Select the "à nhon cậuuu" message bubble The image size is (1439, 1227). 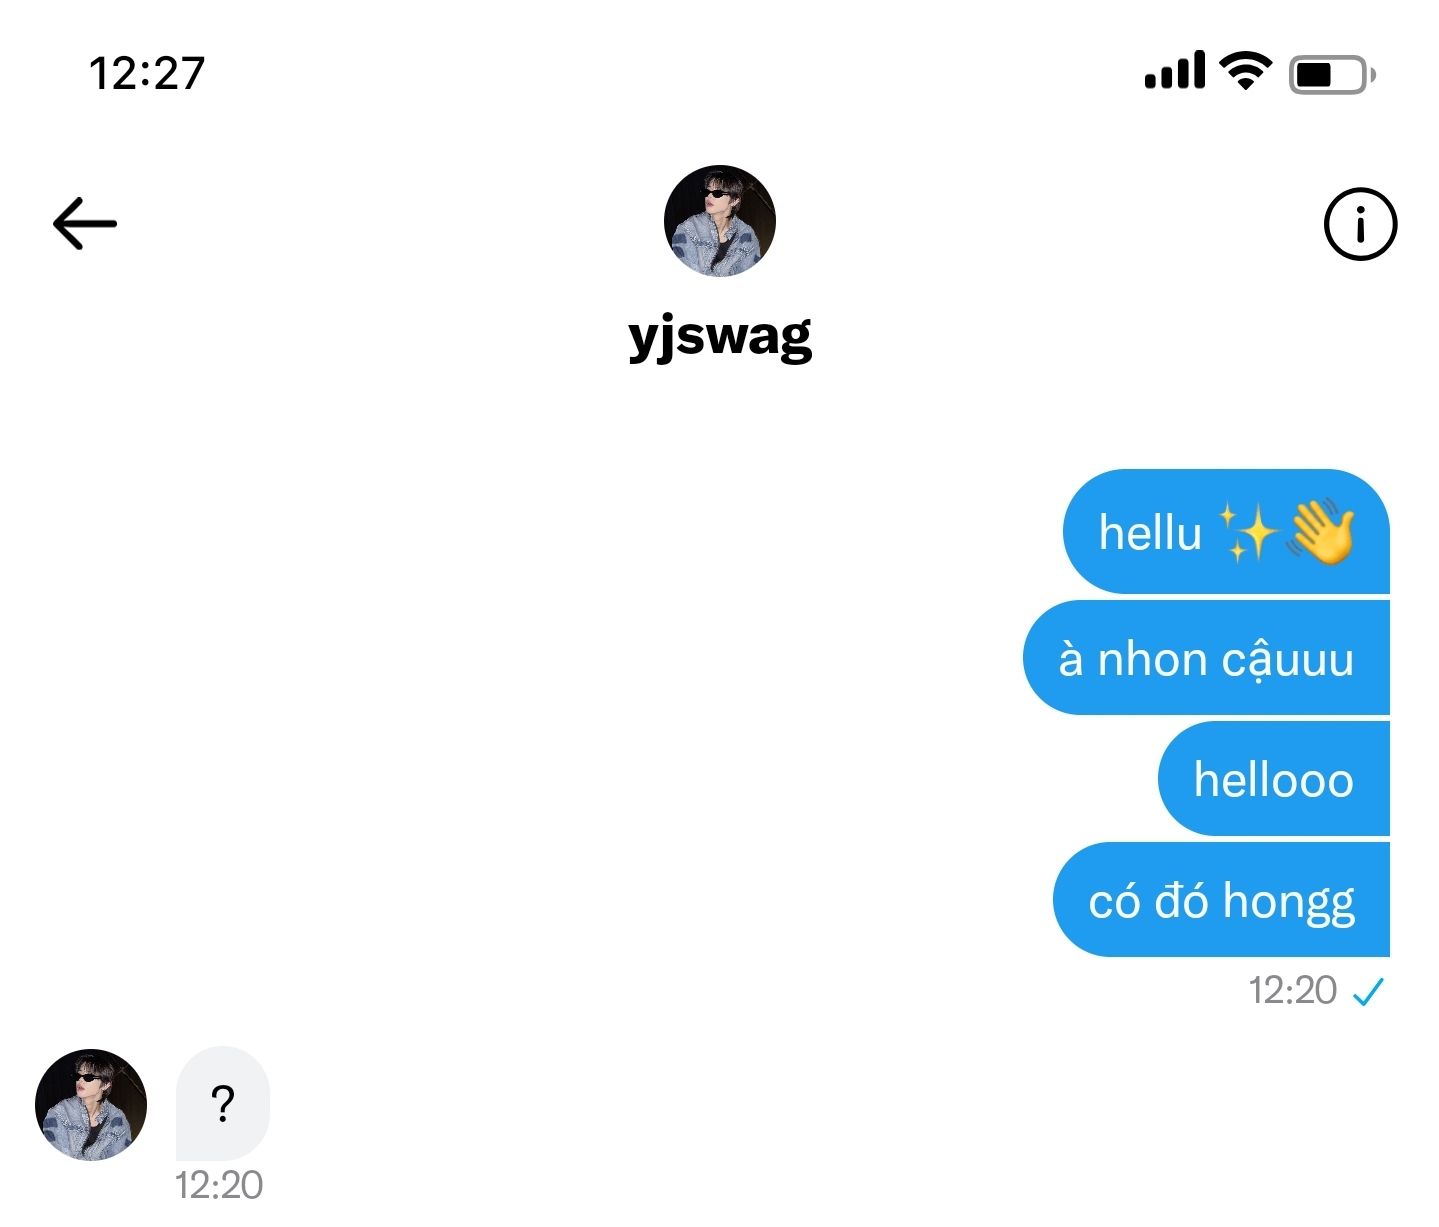coord(1206,659)
